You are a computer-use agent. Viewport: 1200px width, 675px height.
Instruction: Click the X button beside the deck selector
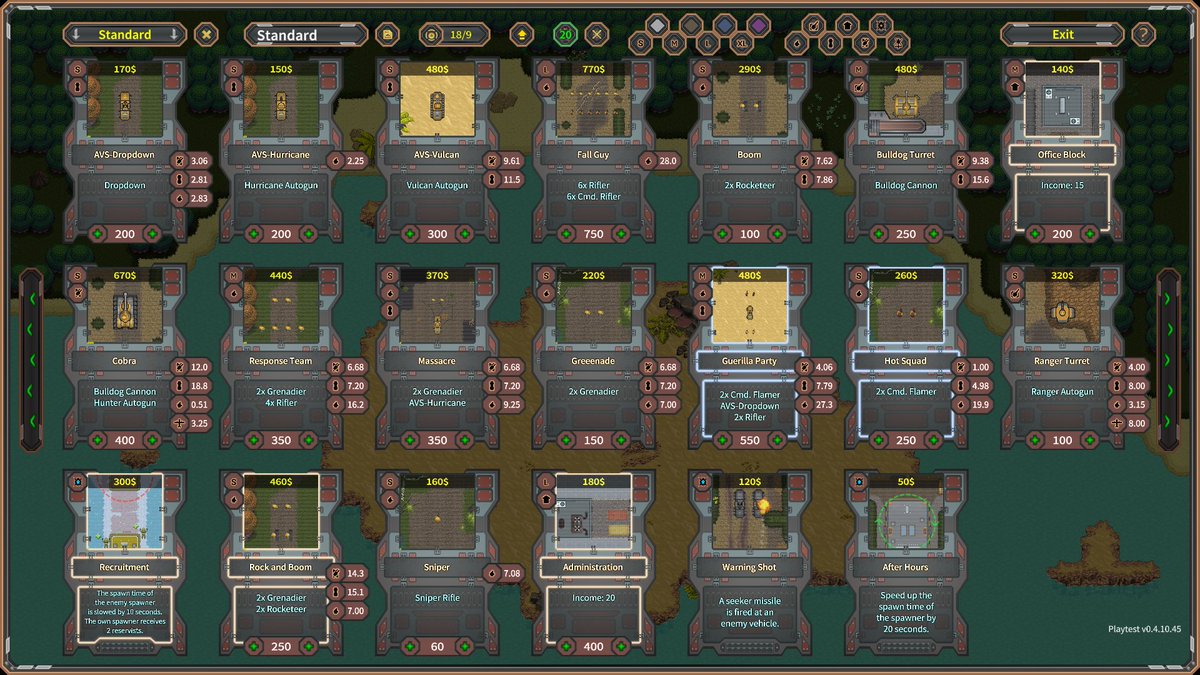pos(206,34)
